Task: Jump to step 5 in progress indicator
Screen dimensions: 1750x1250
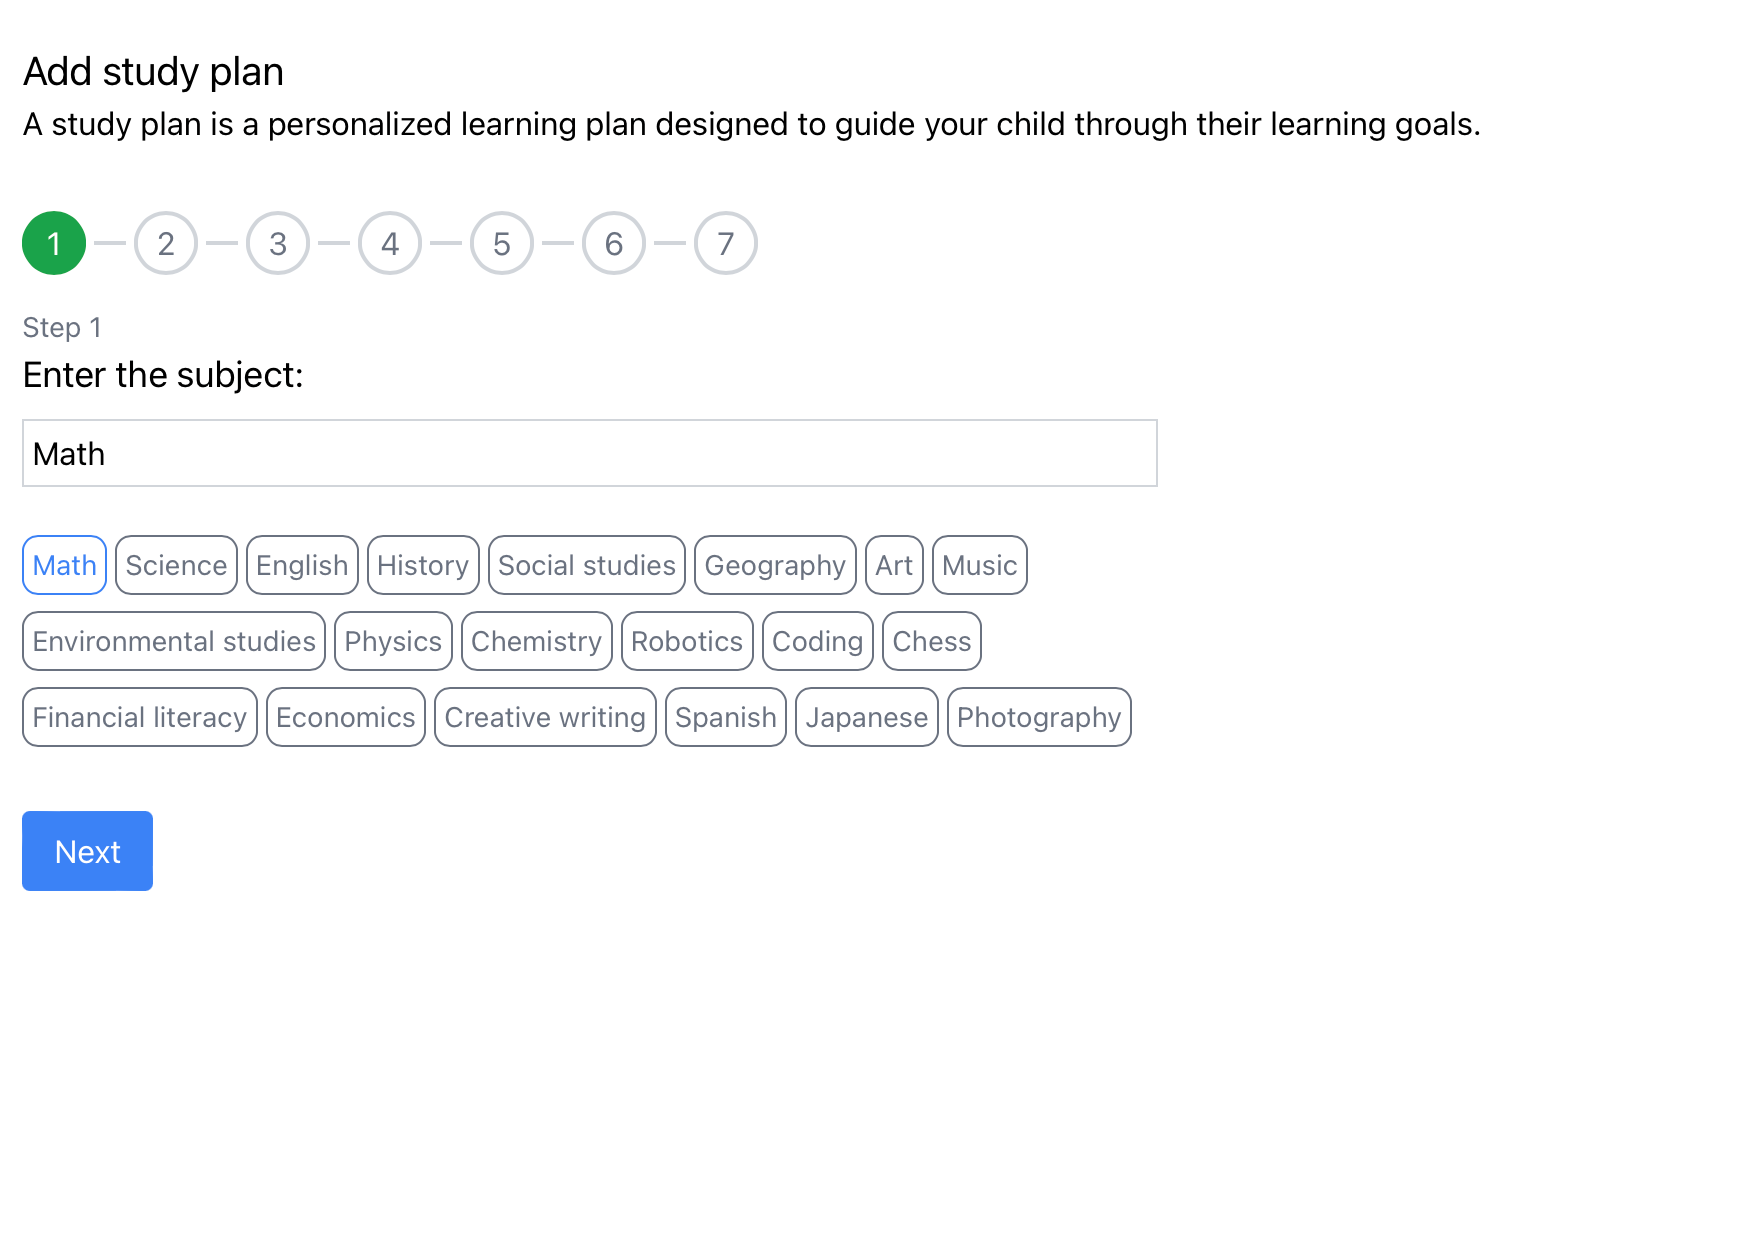Action: click(x=502, y=243)
